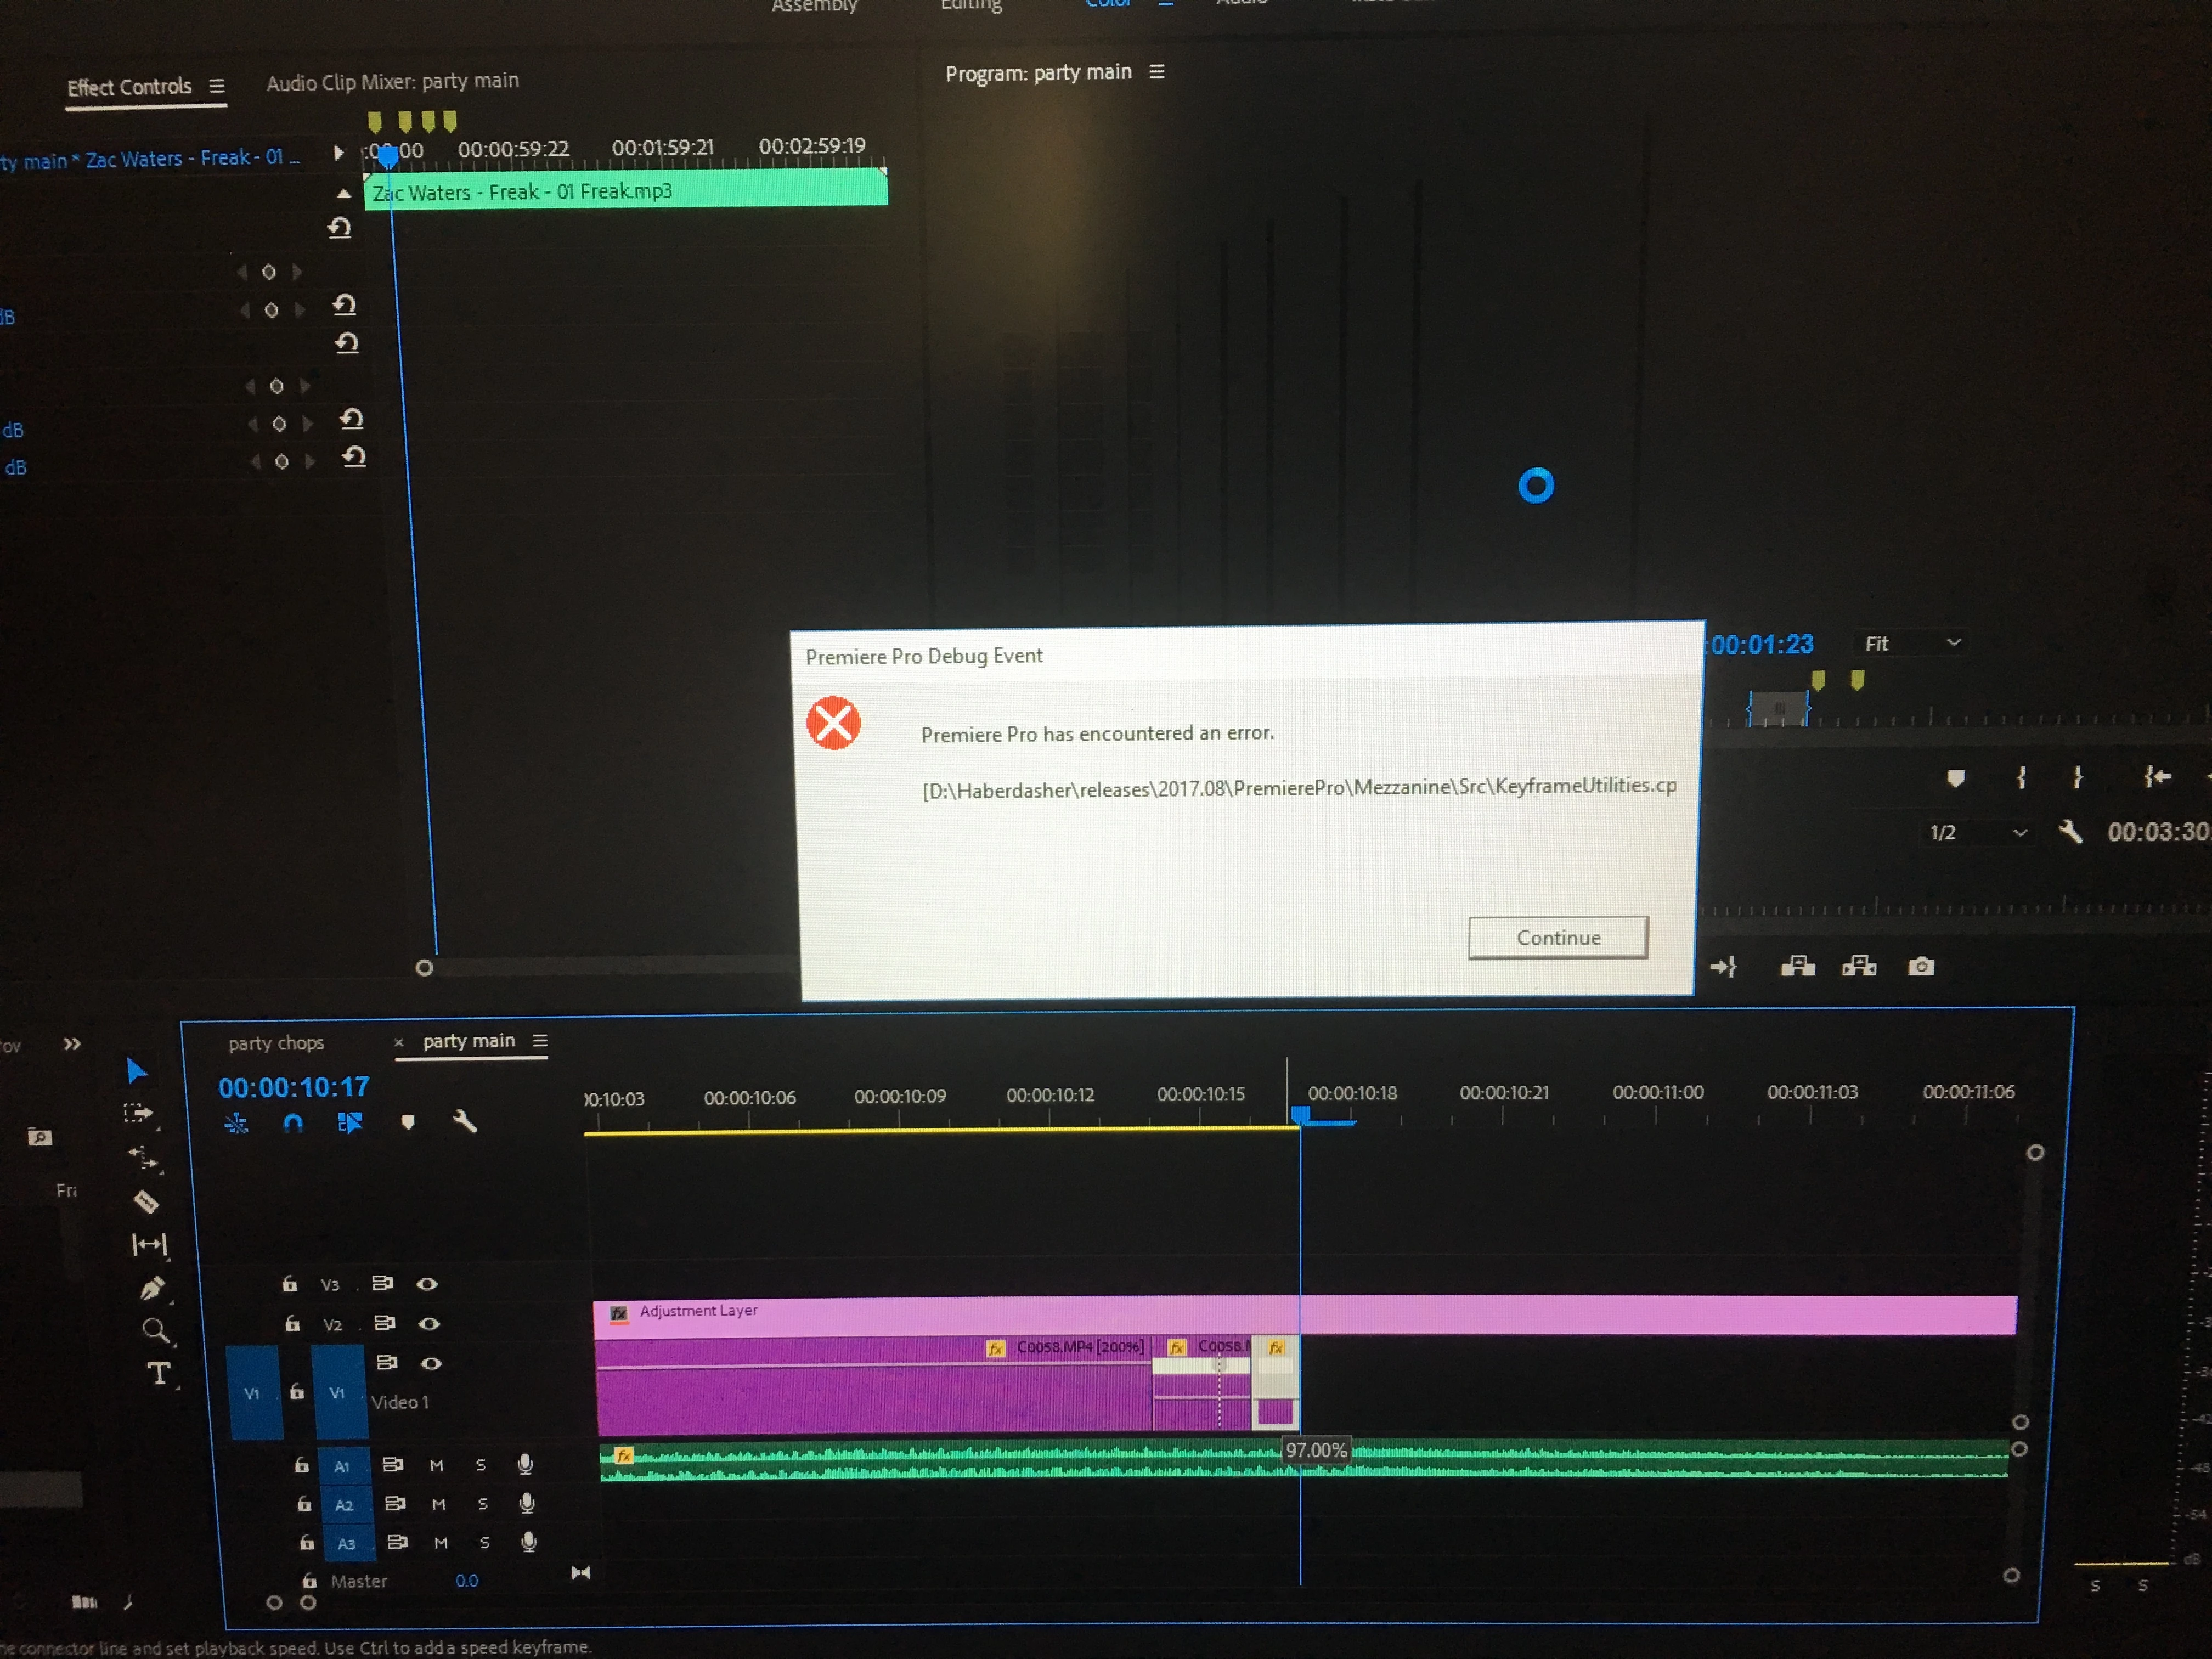Viewport: 2212px width, 1659px height.
Task: Switch to the party chops sequence tab
Action: [276, 1043]
